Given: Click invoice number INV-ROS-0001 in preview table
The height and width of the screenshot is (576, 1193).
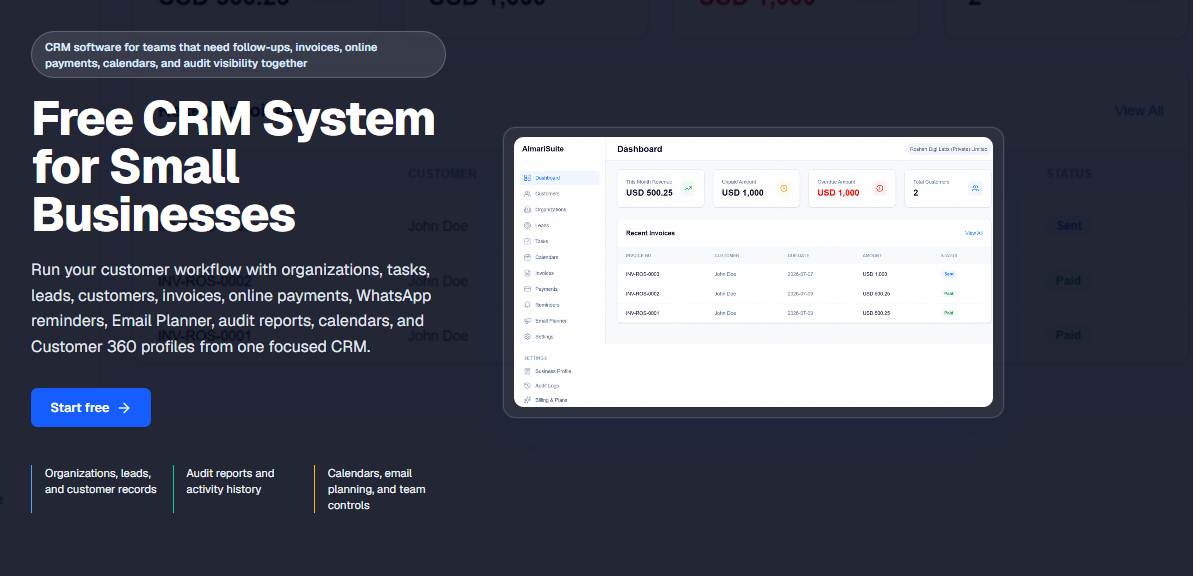Looking at the screenshot, I should [x=642, y=313].
